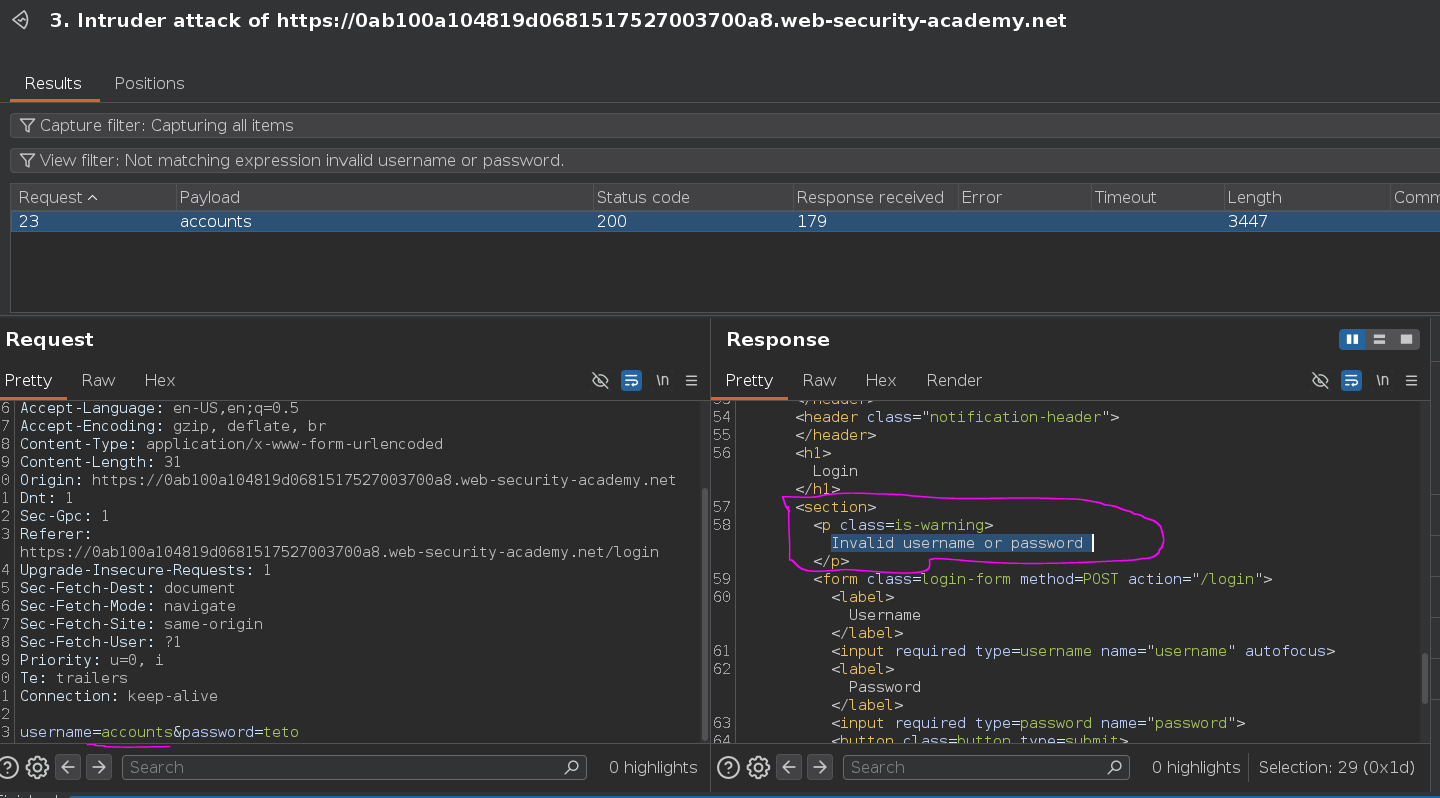The width and height of the screenshot is (1440, 798).
Task: Sort by Response received column
Action: 875,197
